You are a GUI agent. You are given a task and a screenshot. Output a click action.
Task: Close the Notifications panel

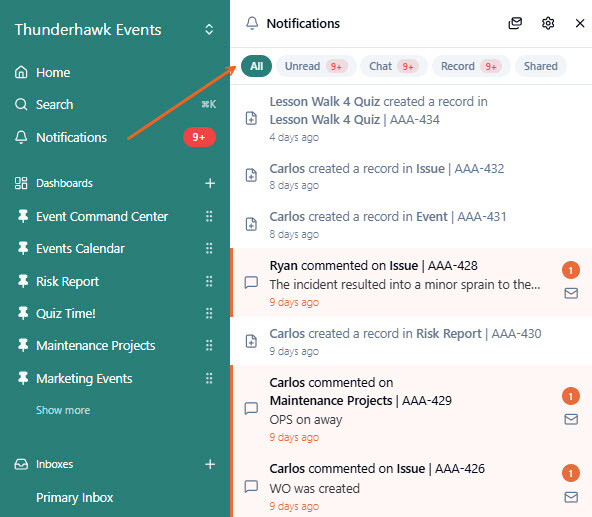tap(580, 23)
